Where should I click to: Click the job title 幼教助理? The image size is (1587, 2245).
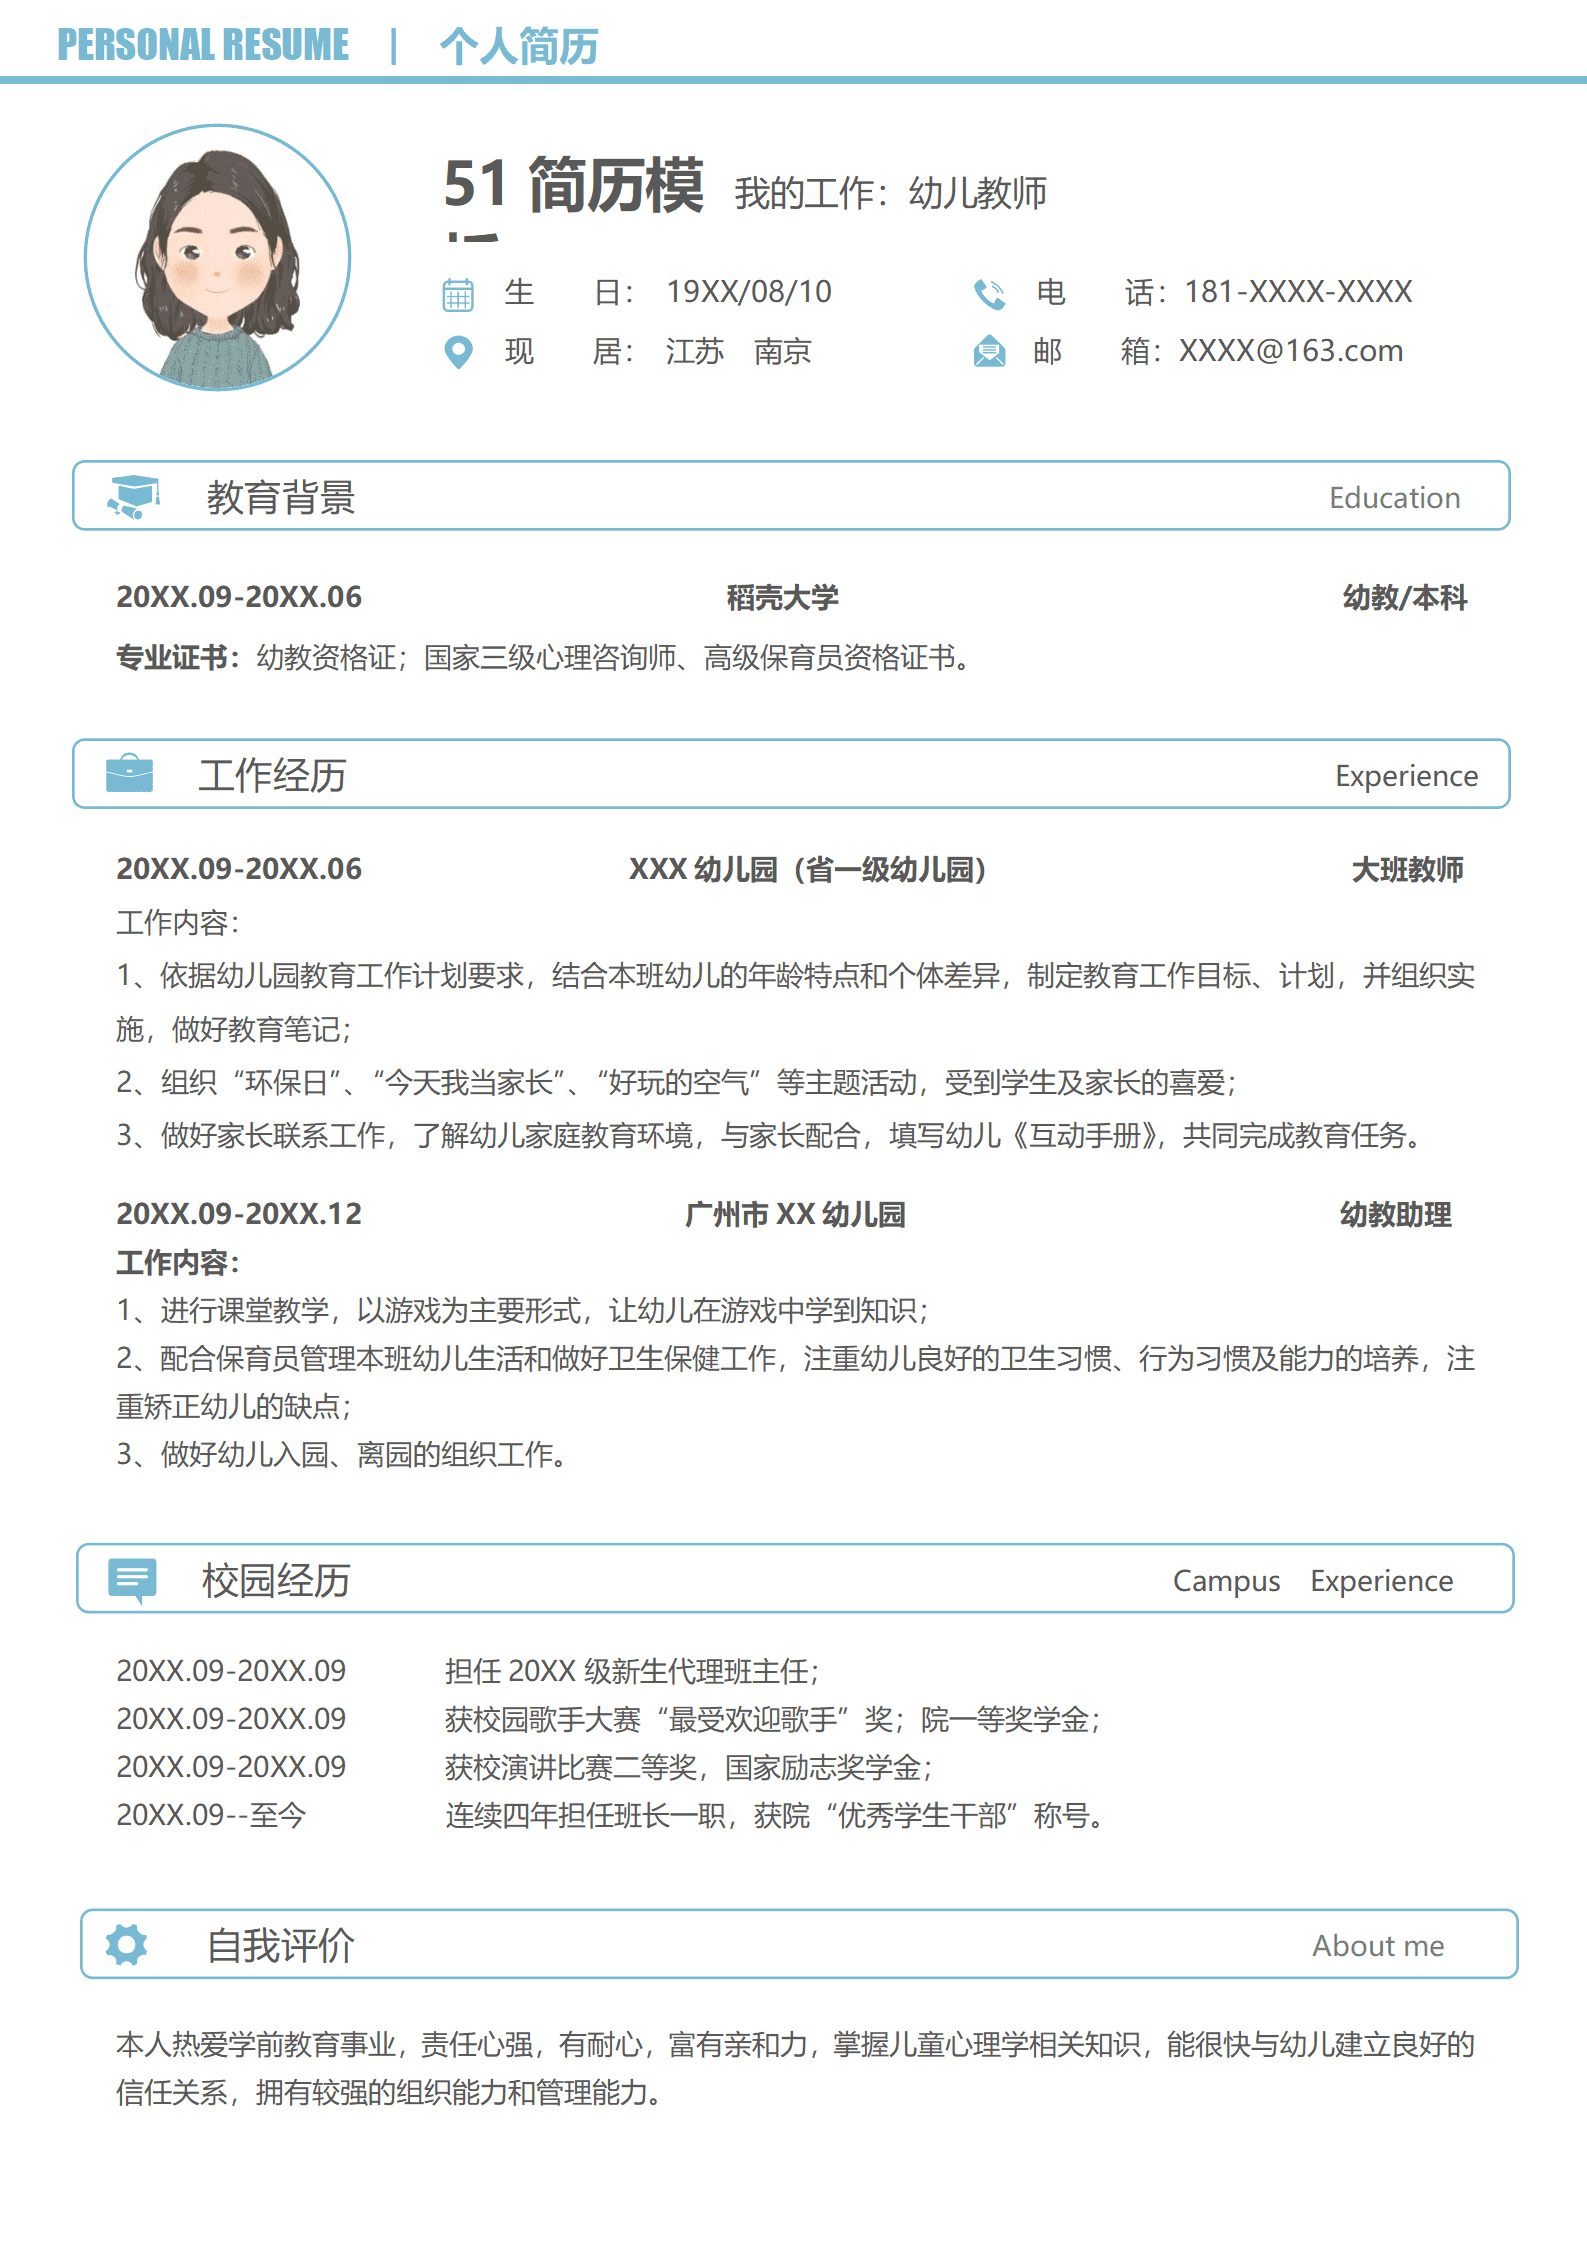(1395, 1215)
